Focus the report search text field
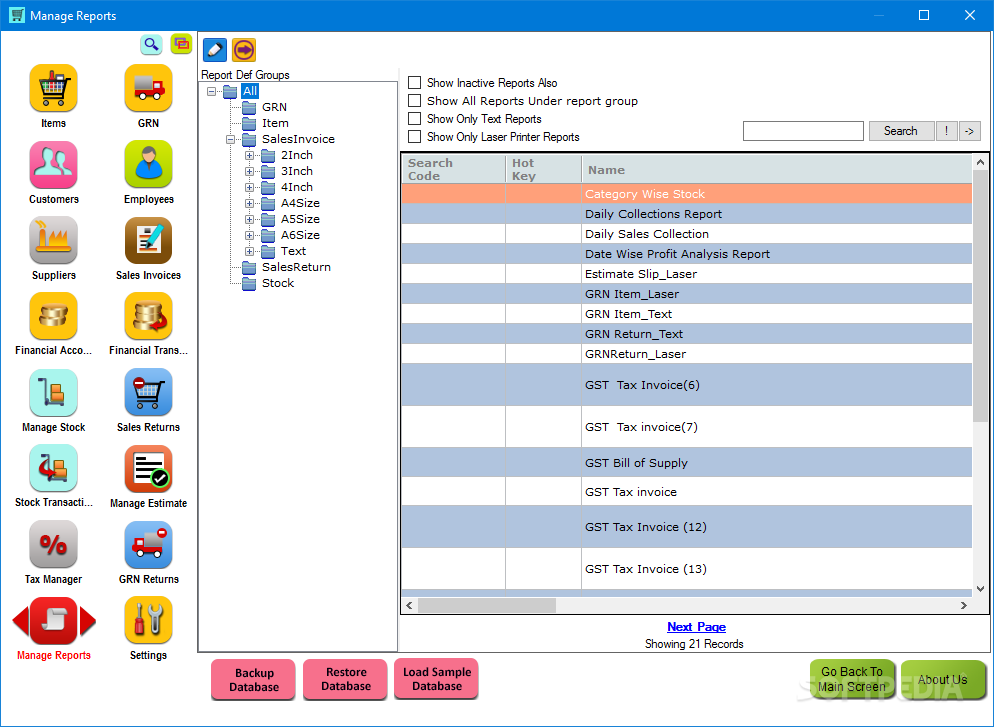The image size is (994, 727). tap(803, 131)
